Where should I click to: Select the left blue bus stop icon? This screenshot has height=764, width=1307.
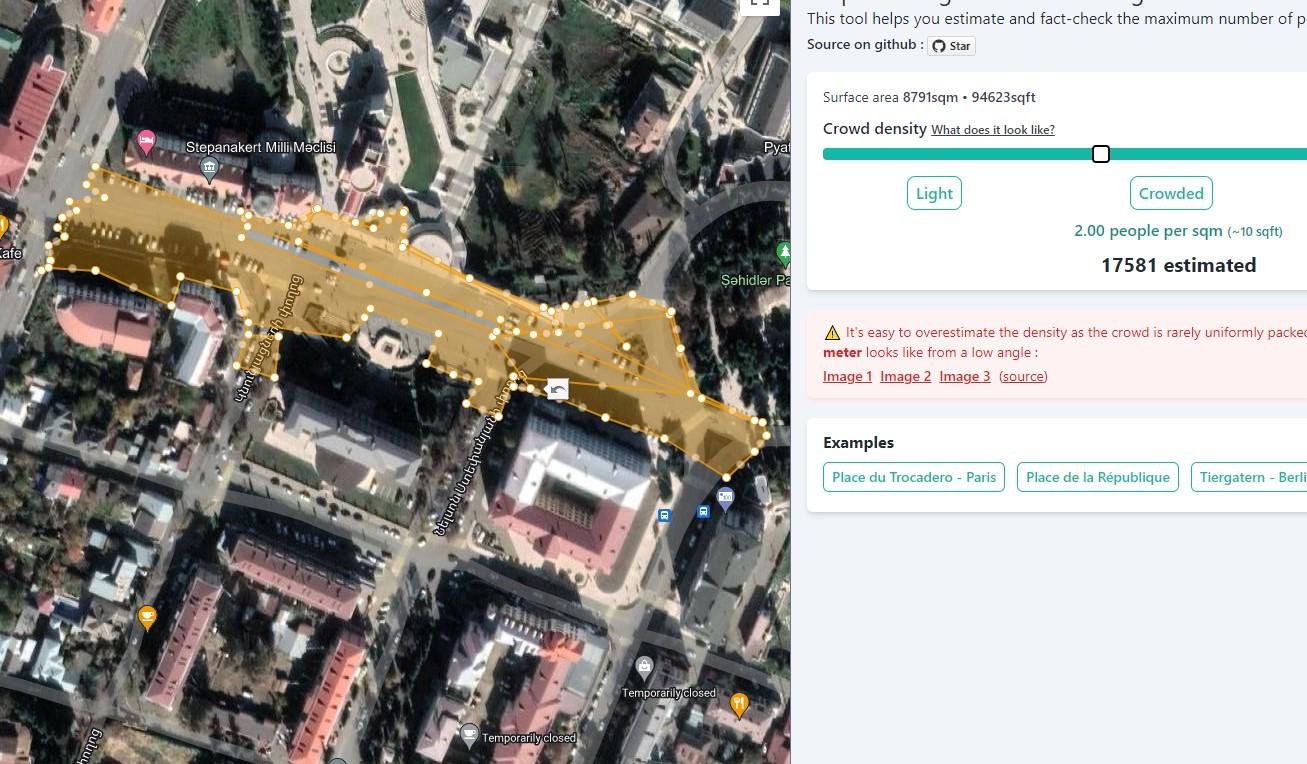[x=664, y=515]
